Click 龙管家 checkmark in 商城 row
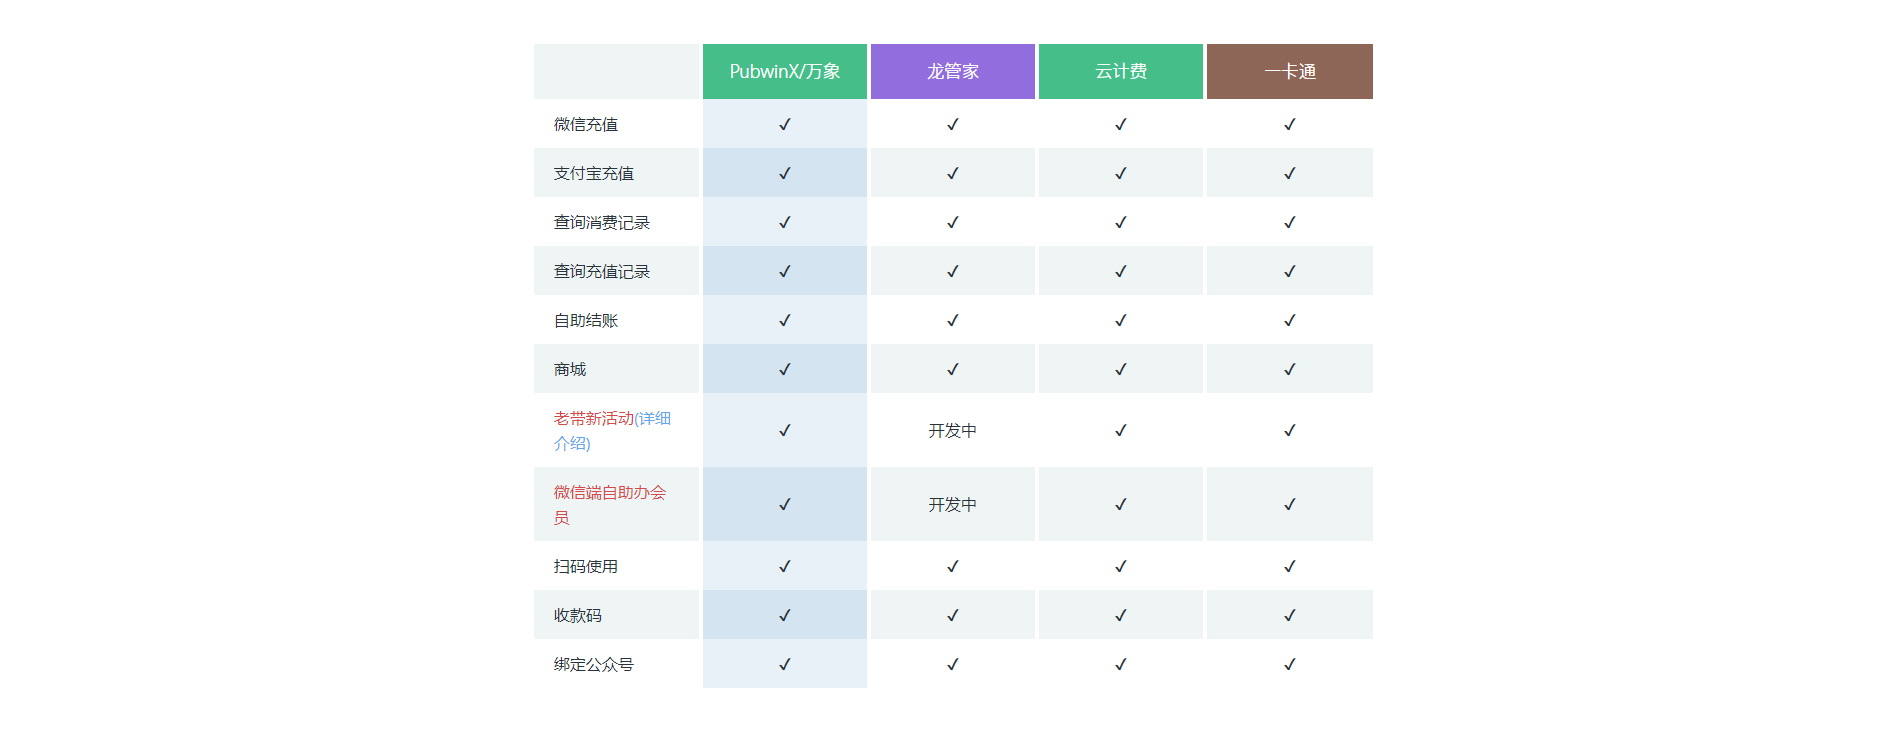Screen dimensions: 1897x731 tap(953, 369)
